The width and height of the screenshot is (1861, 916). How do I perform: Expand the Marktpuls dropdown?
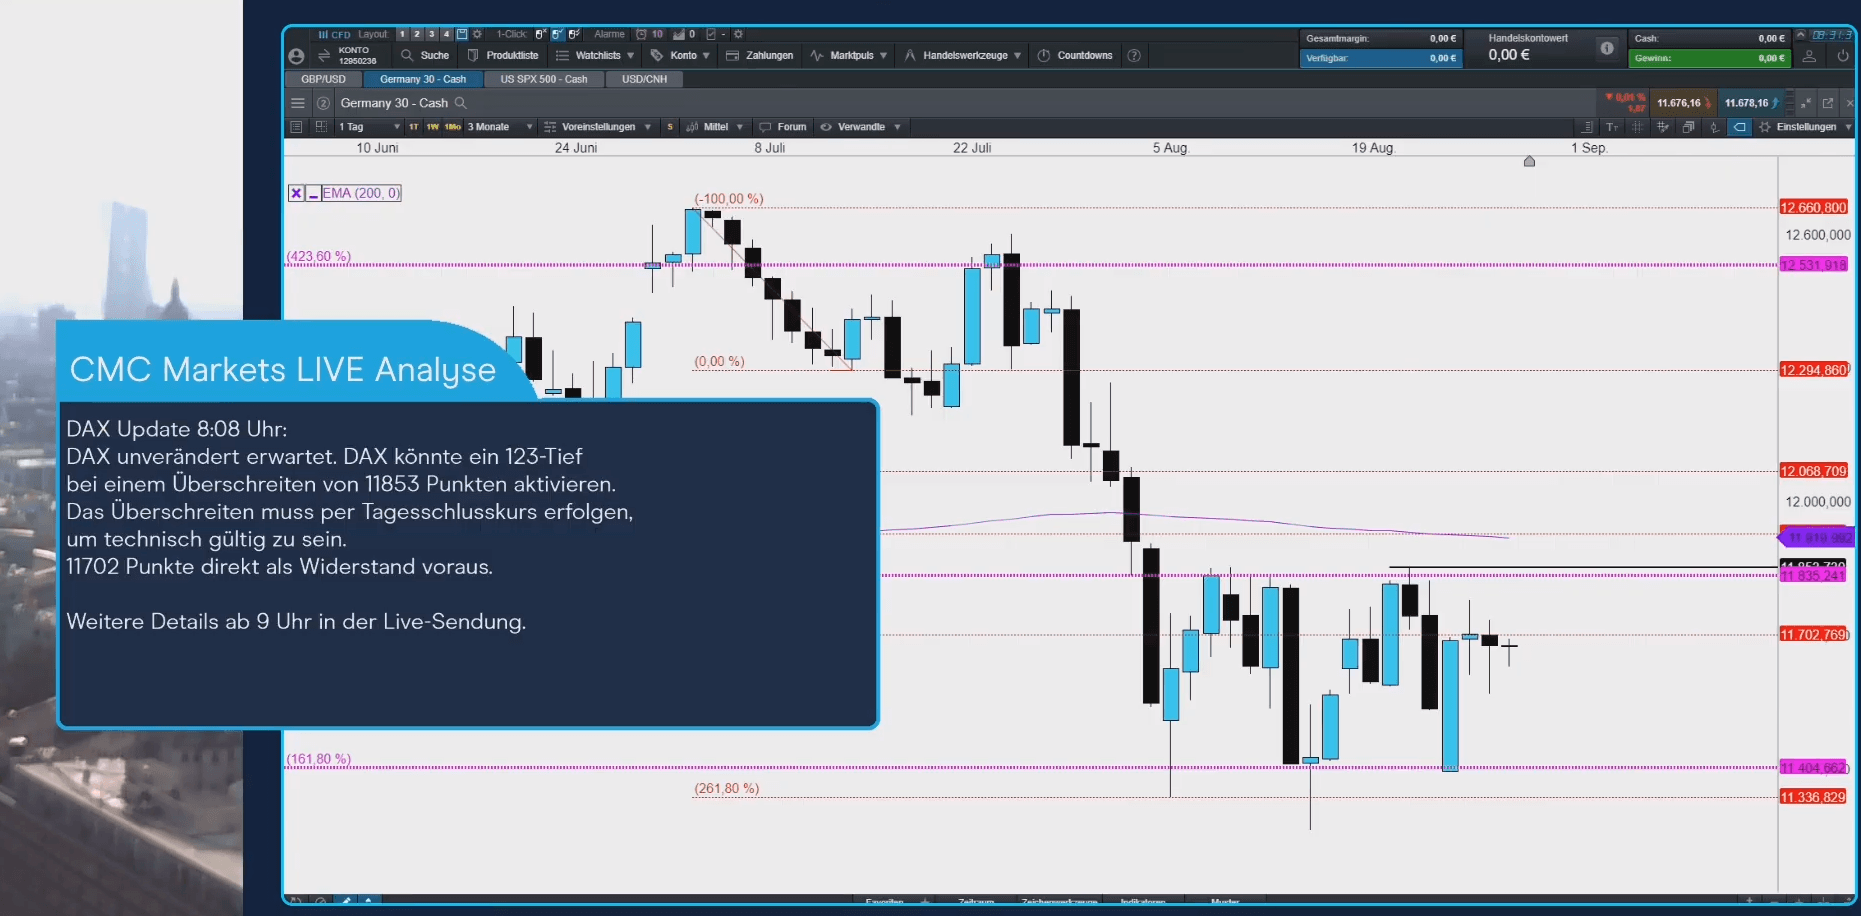click(848, 56)
